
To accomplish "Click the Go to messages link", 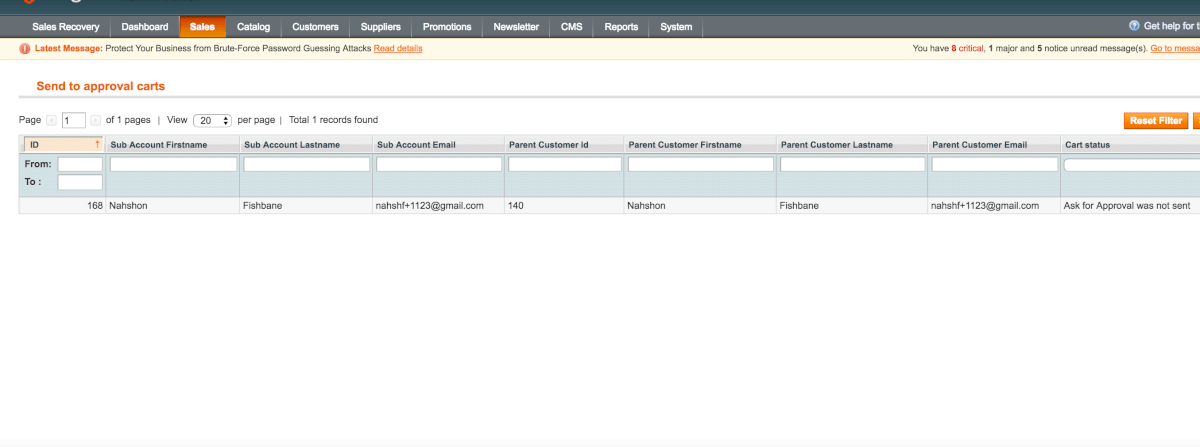I will coord(1174,49).
